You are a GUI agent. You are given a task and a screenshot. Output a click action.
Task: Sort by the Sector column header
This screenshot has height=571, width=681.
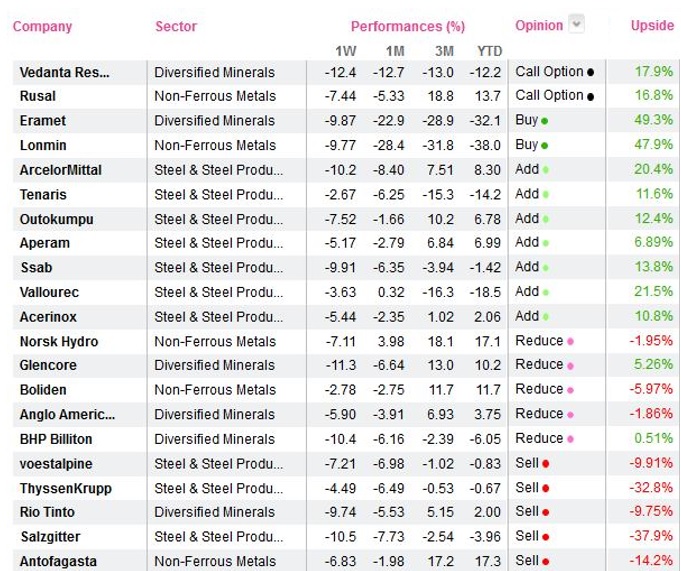[x=176, y=26]
